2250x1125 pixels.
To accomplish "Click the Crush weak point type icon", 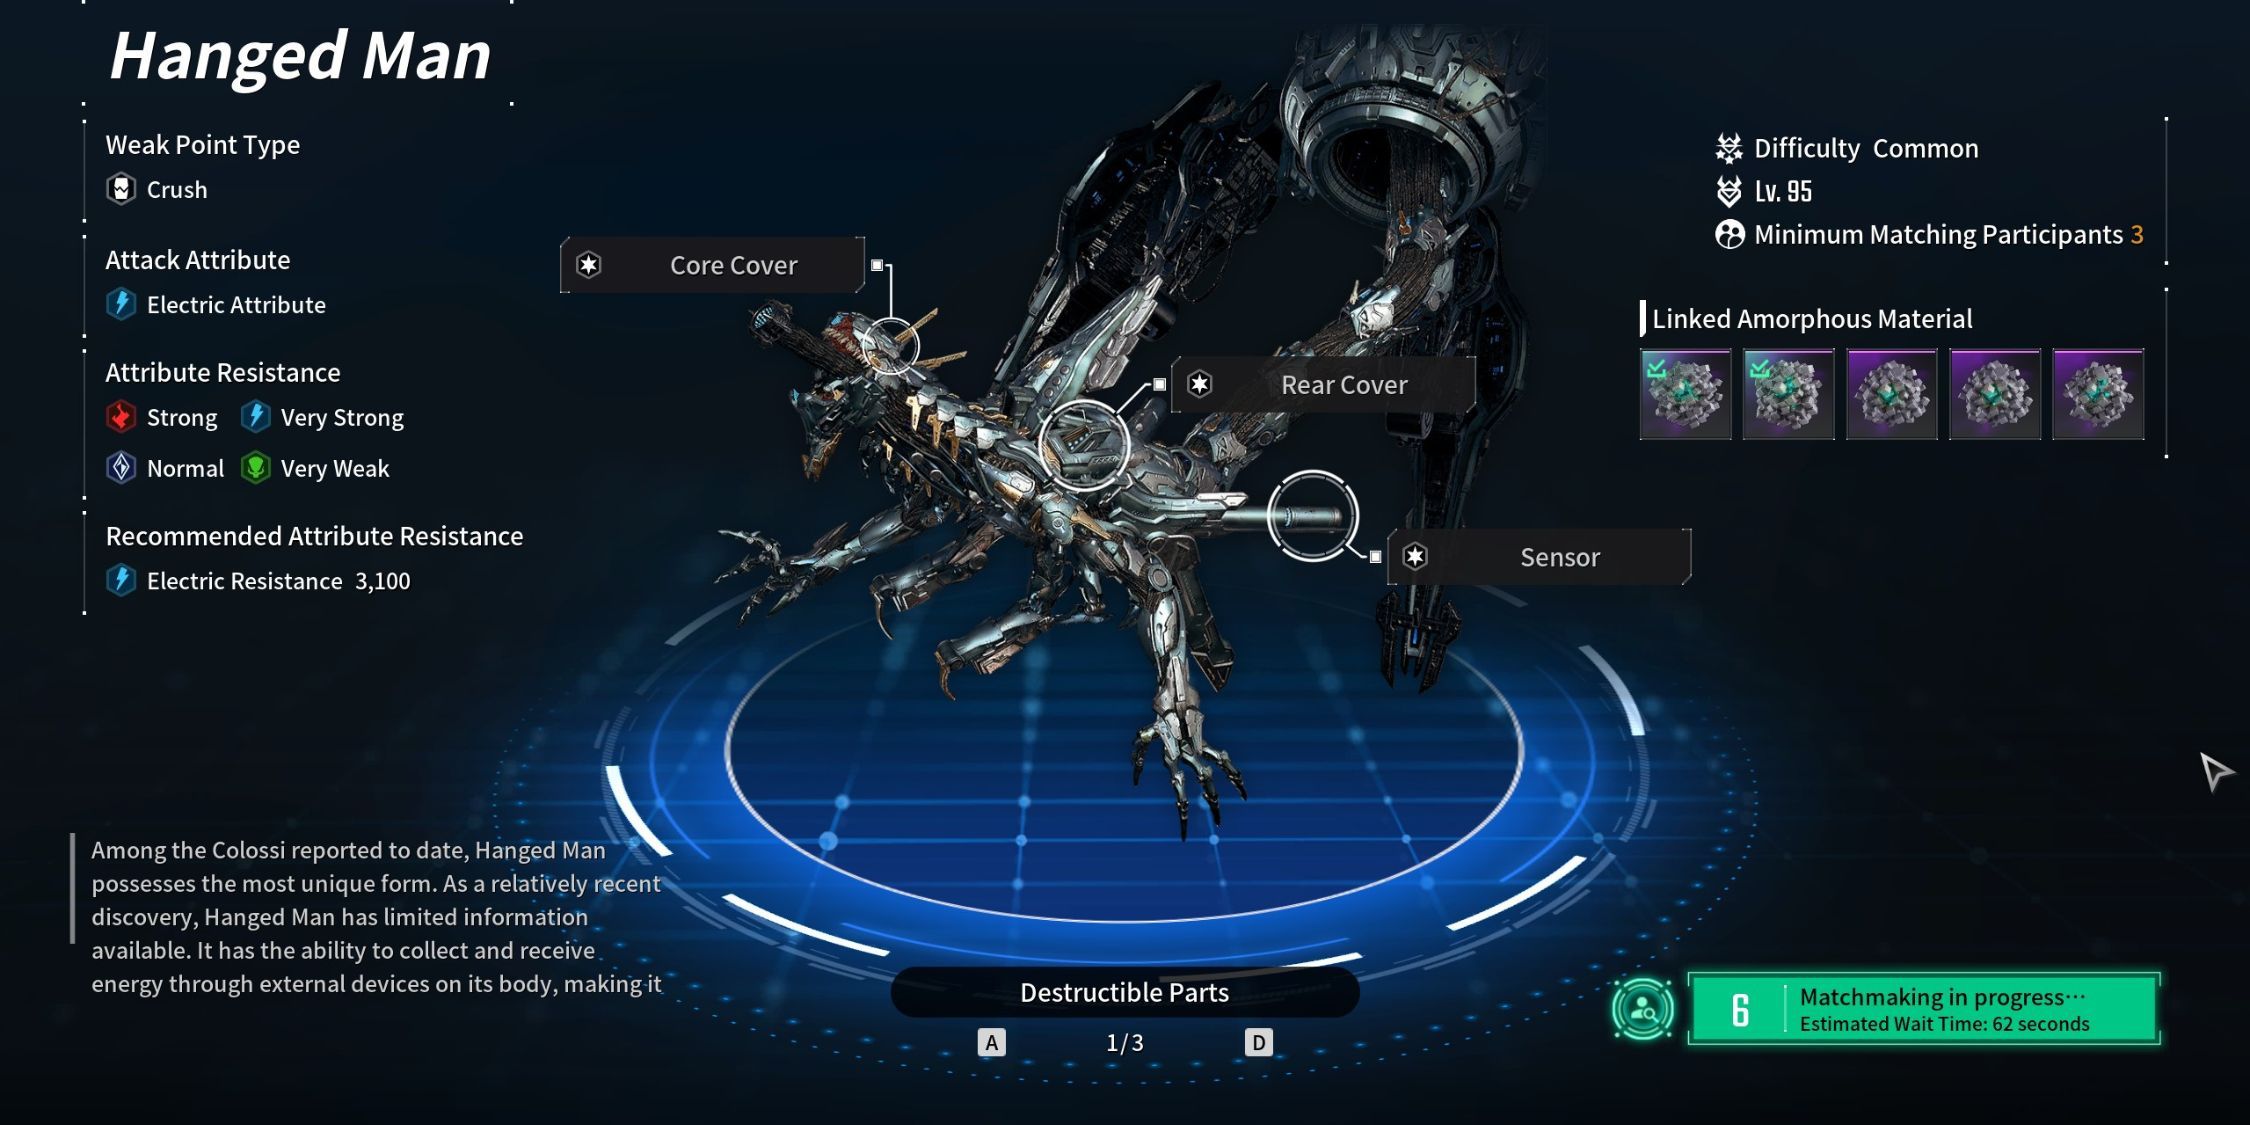I will click(x=122, y=188).
